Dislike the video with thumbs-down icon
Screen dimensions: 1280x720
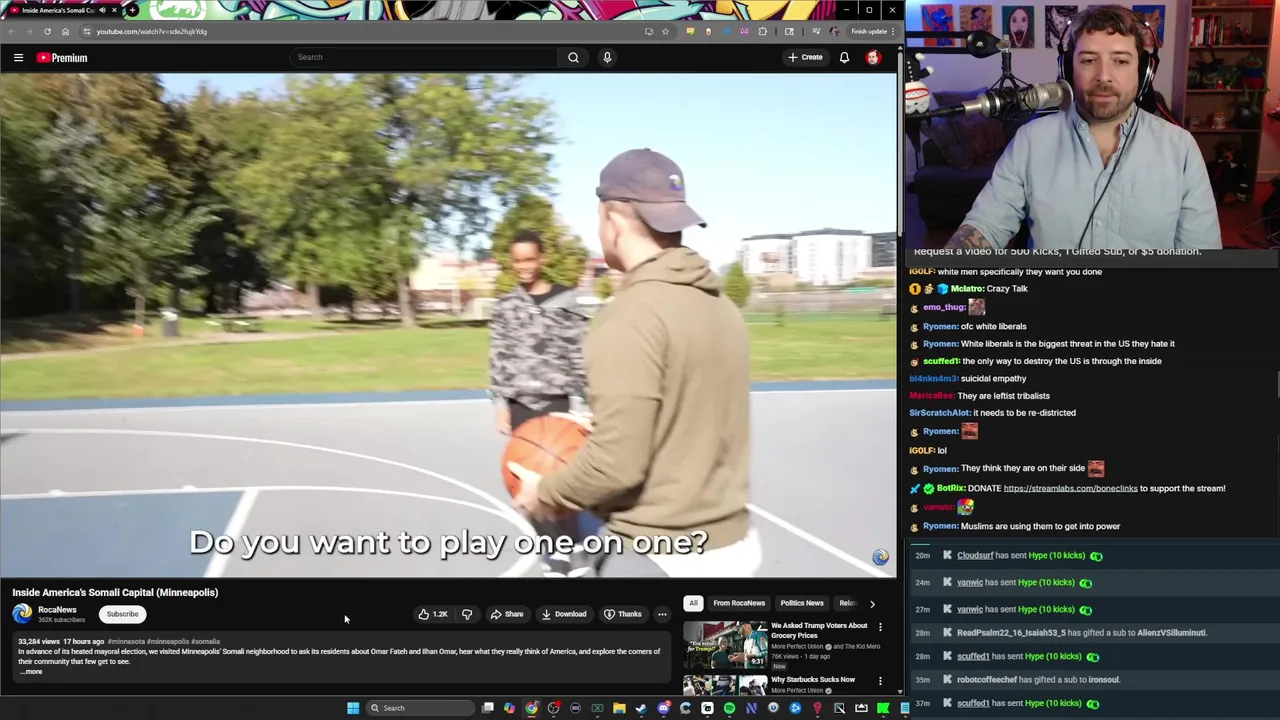(467, 614)
